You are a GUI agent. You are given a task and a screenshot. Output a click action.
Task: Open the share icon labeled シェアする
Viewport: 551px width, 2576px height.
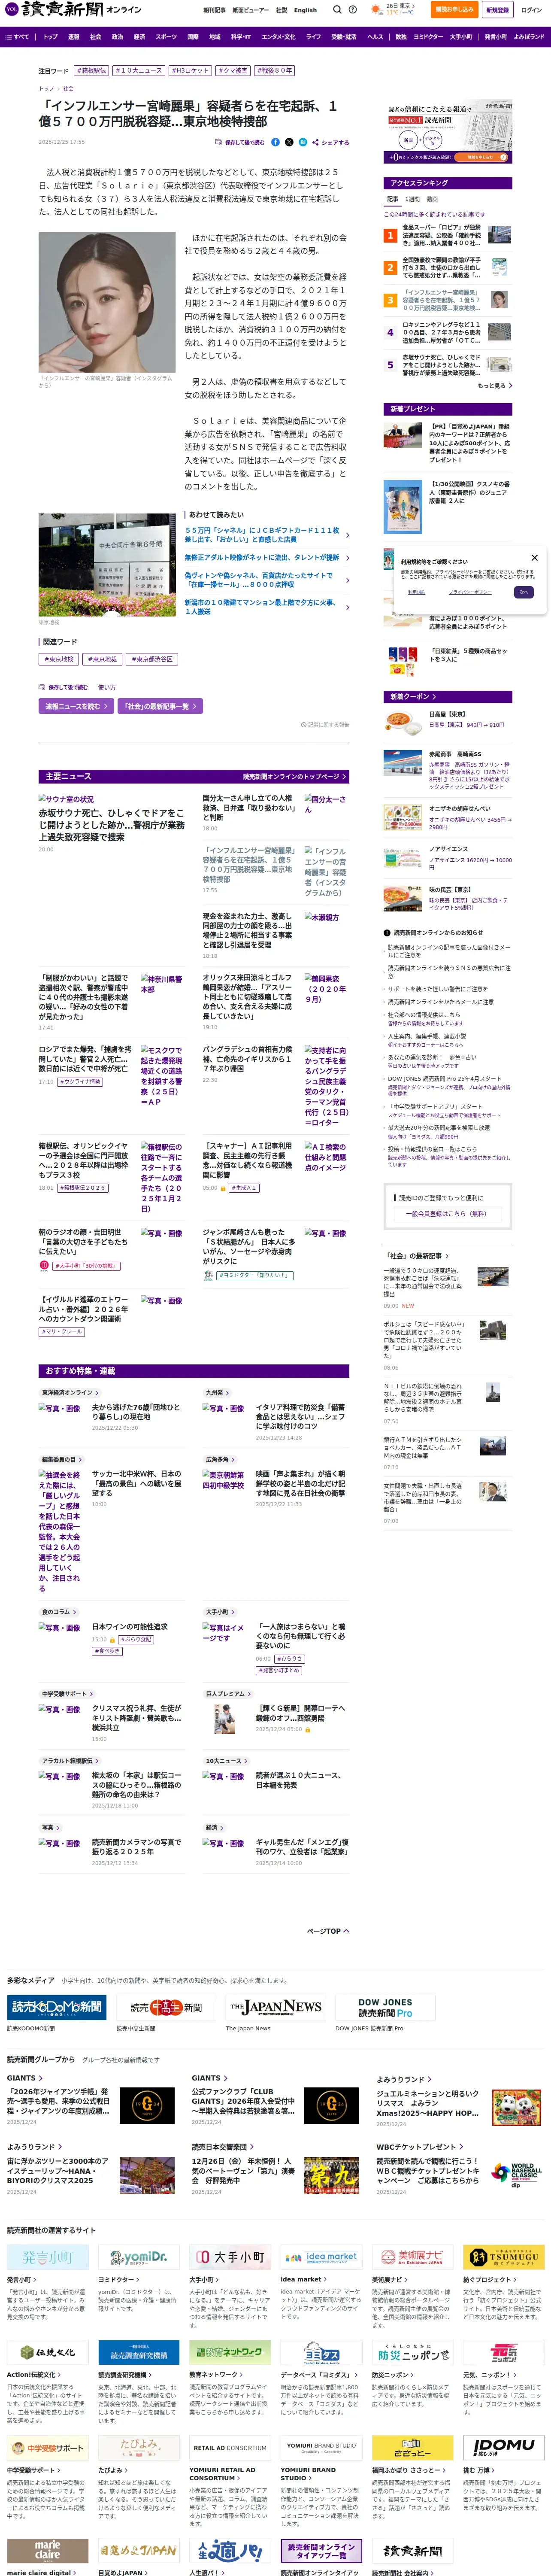click(330, 142)
